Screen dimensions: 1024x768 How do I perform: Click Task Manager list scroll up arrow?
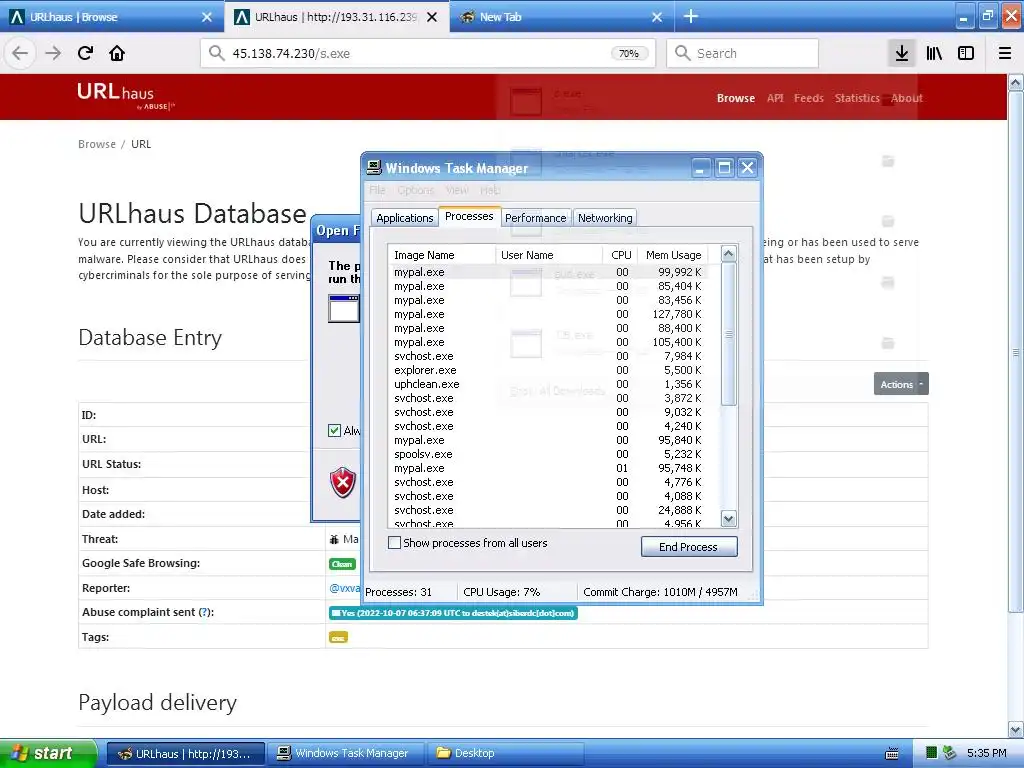729,253
